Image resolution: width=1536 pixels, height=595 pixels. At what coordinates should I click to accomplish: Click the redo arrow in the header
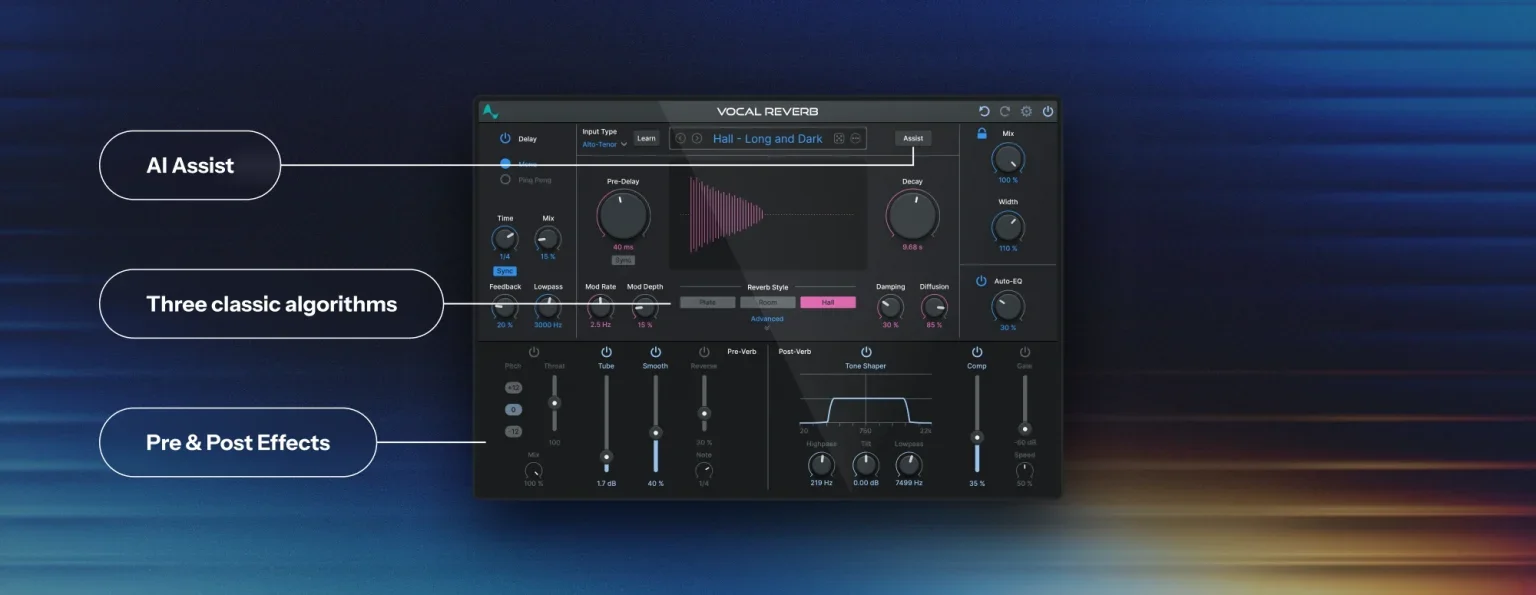click(1005, 111)
